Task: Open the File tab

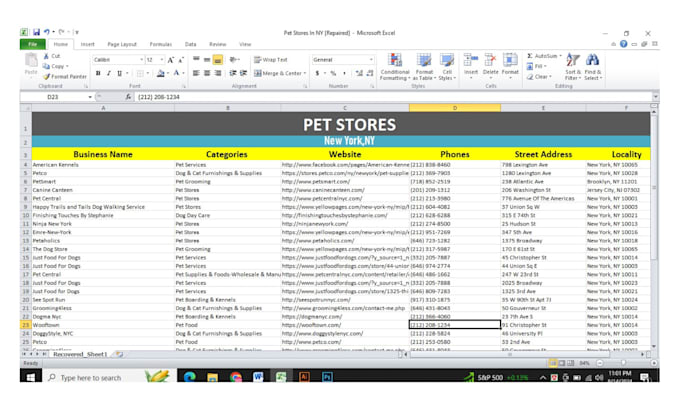Action: 33,44
